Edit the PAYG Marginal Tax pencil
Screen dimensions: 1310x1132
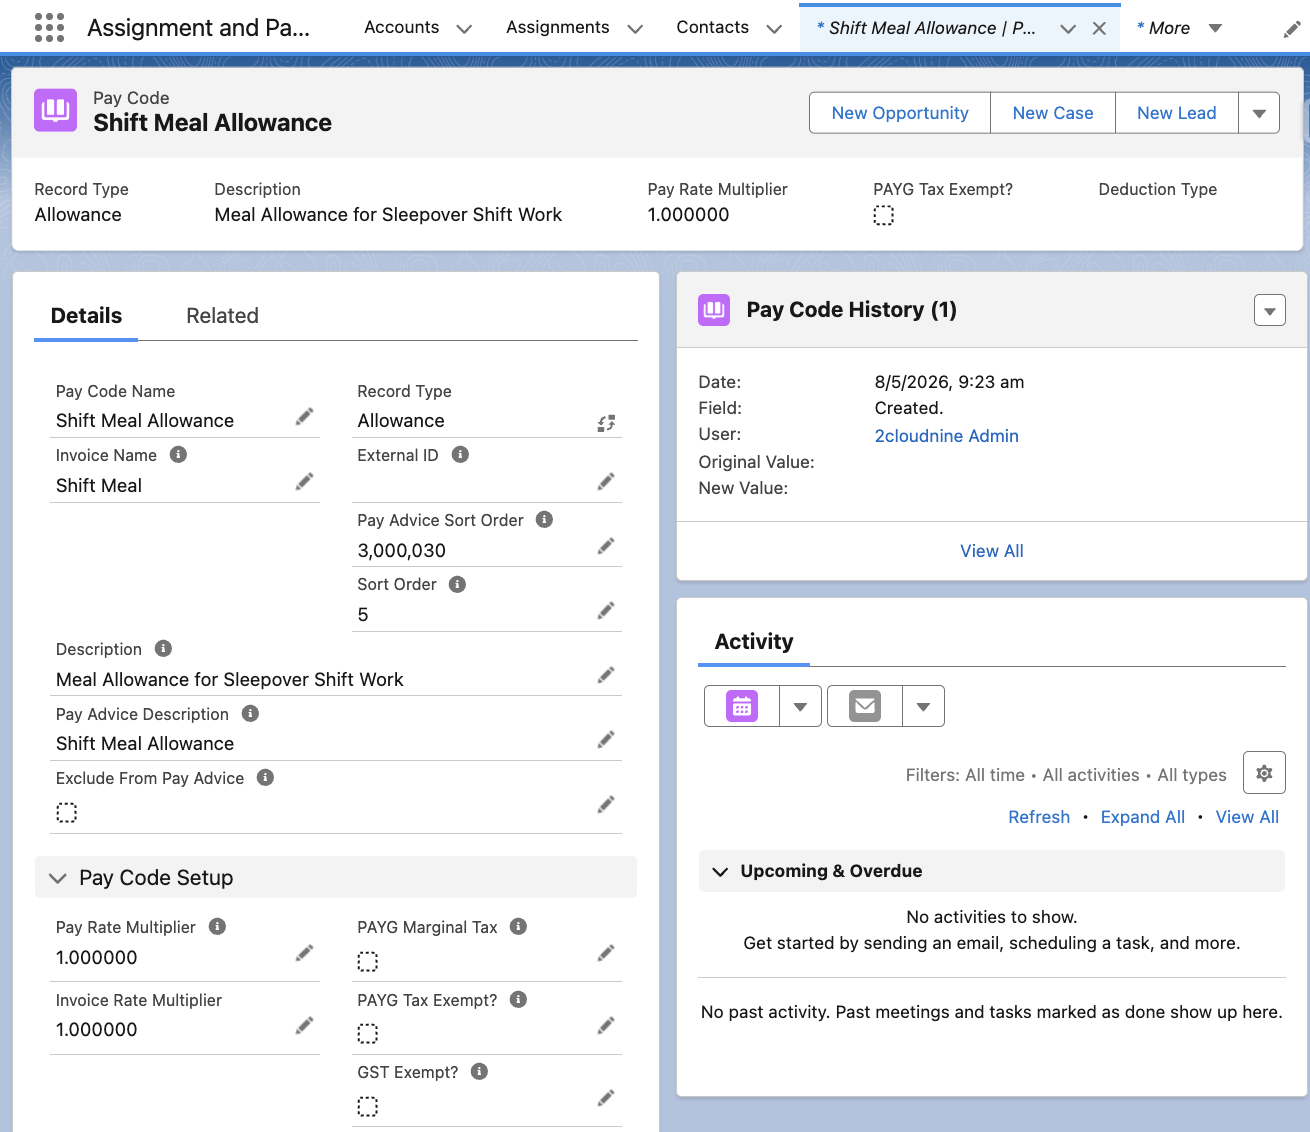click(606, 954)
